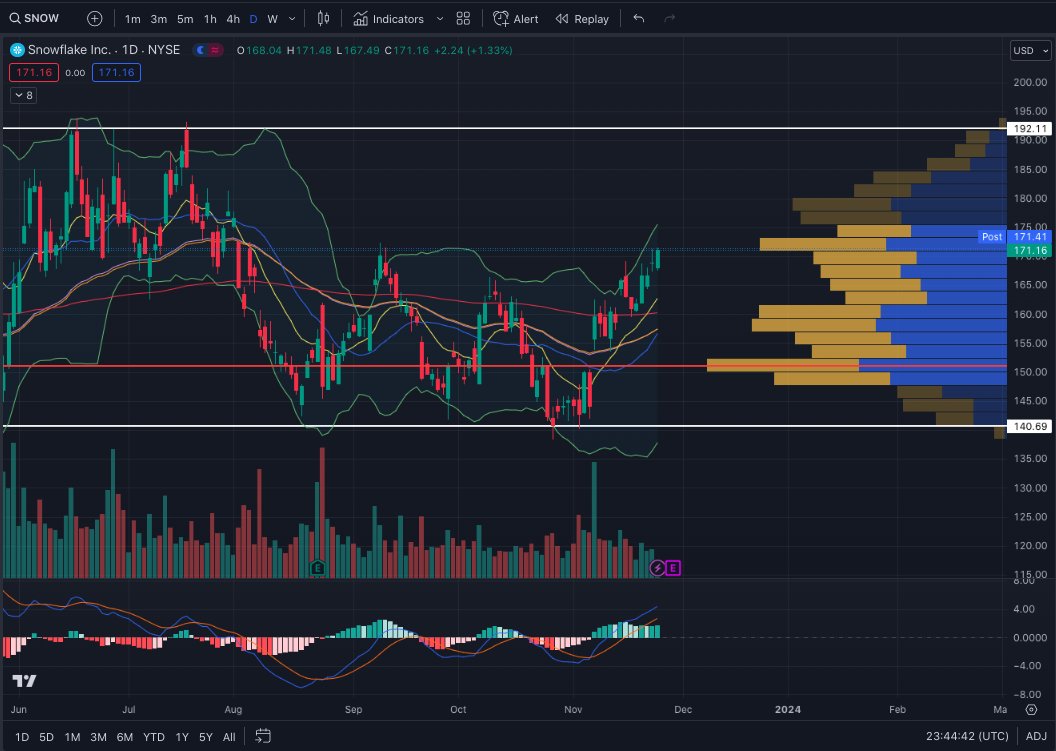Select the 4h timeframe
The width and height of the screenshot is (1056, 751).
click(x=233, y=19)
